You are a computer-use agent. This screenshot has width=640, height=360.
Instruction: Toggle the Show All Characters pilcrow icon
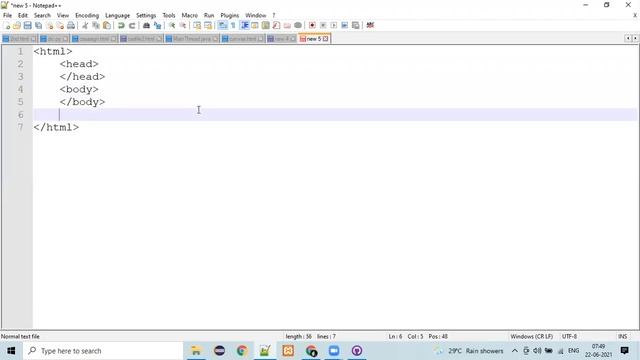pos(233,25)
